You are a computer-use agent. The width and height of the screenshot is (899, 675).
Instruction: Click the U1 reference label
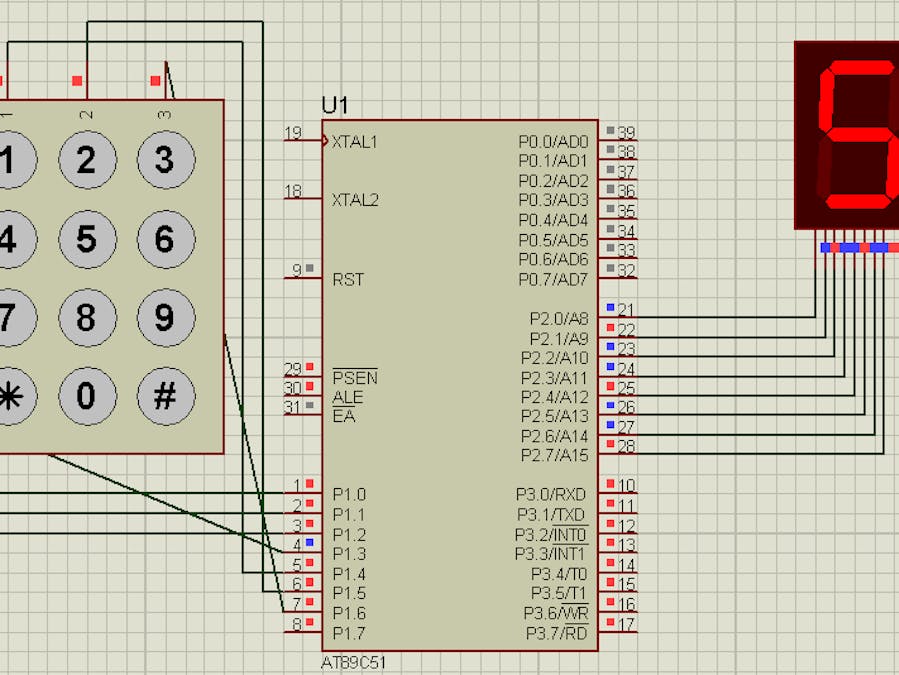tap(336, 102)
